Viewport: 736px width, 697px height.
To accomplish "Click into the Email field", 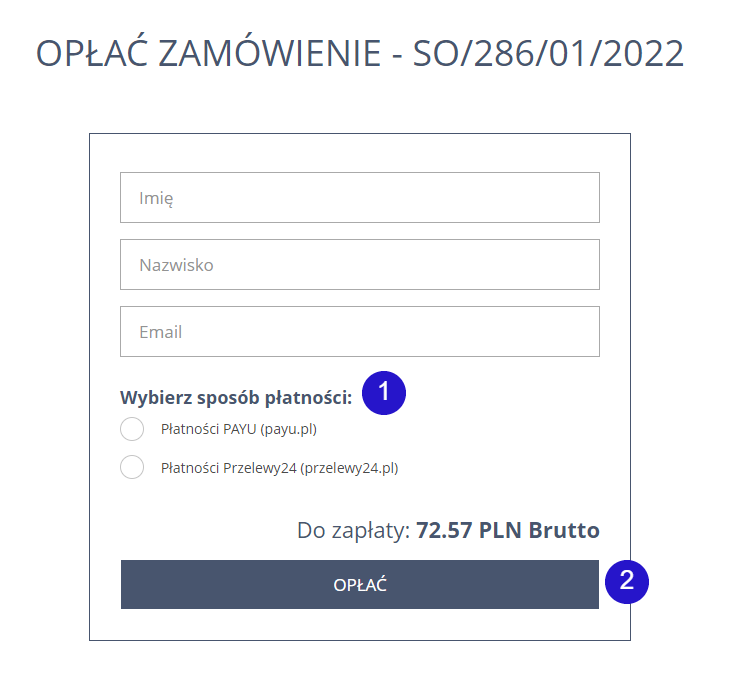I will [359, 332].
